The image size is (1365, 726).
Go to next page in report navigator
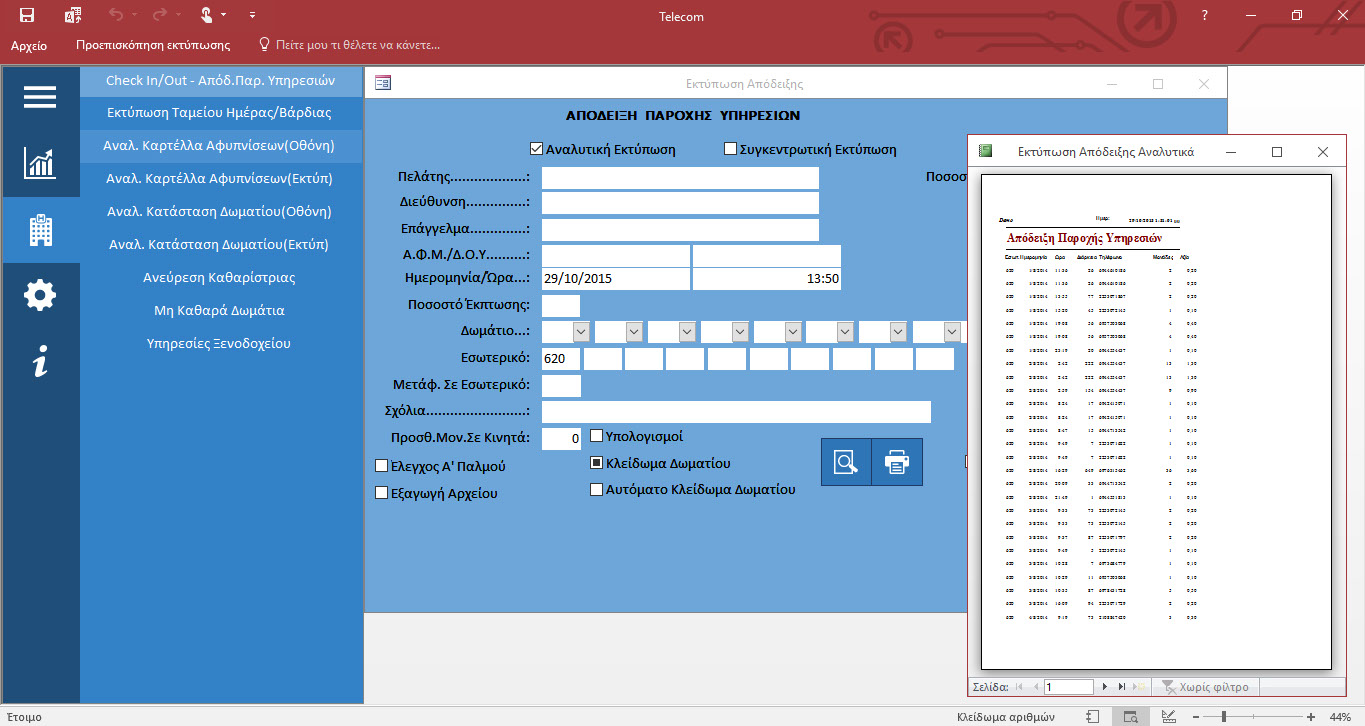pos(1104,687)
